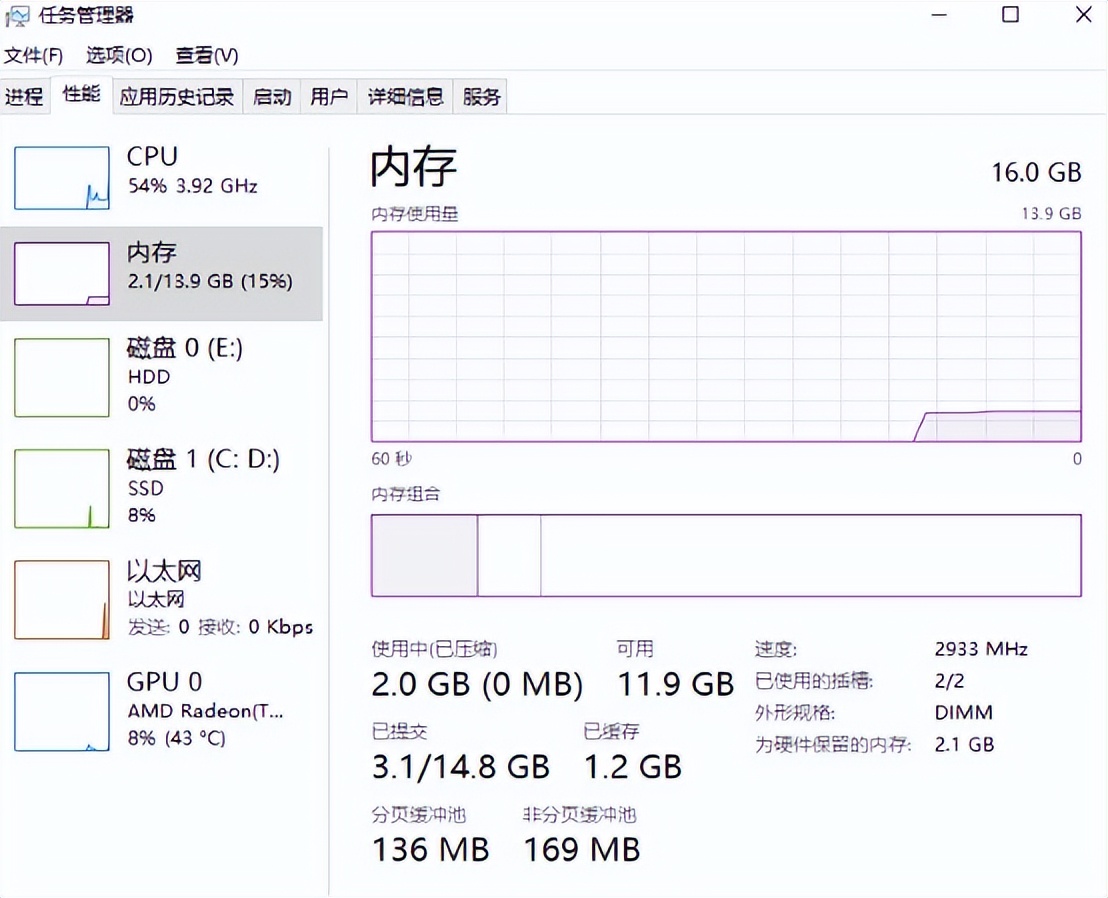
Task: Switch to the 启动 startup tab
Action: click(271, 96)
